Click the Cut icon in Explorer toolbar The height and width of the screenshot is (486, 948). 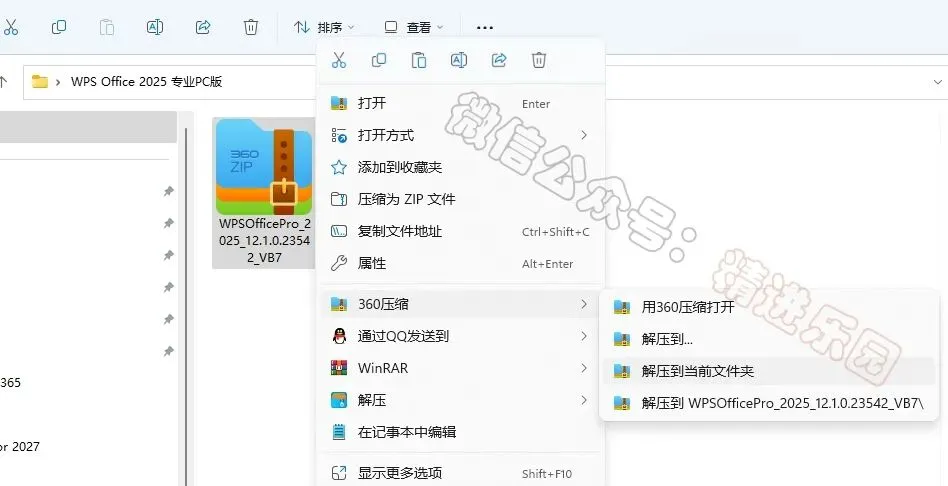click(x=11, y=27)
